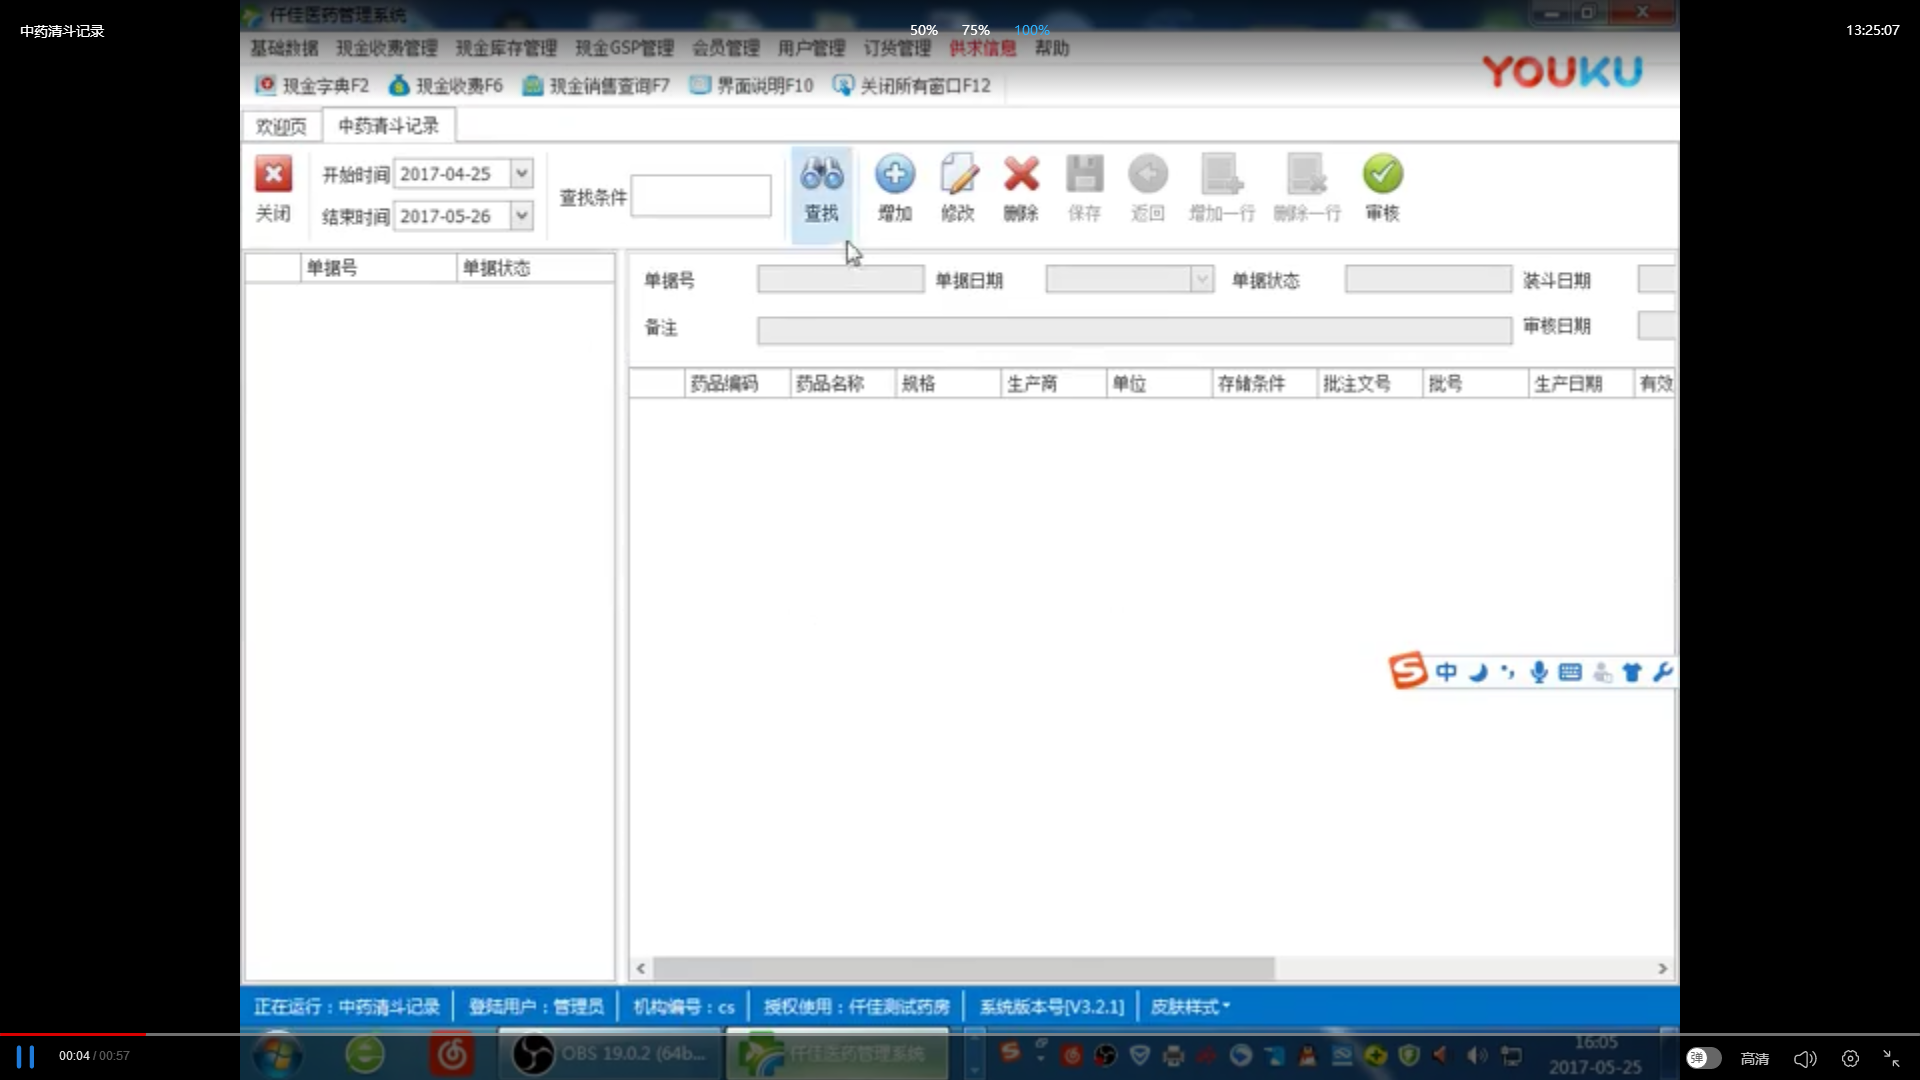The height and width of the screenshot is (1080, 1920).
Task: Pause the video playback
Action: click(x=25, y=1056)
